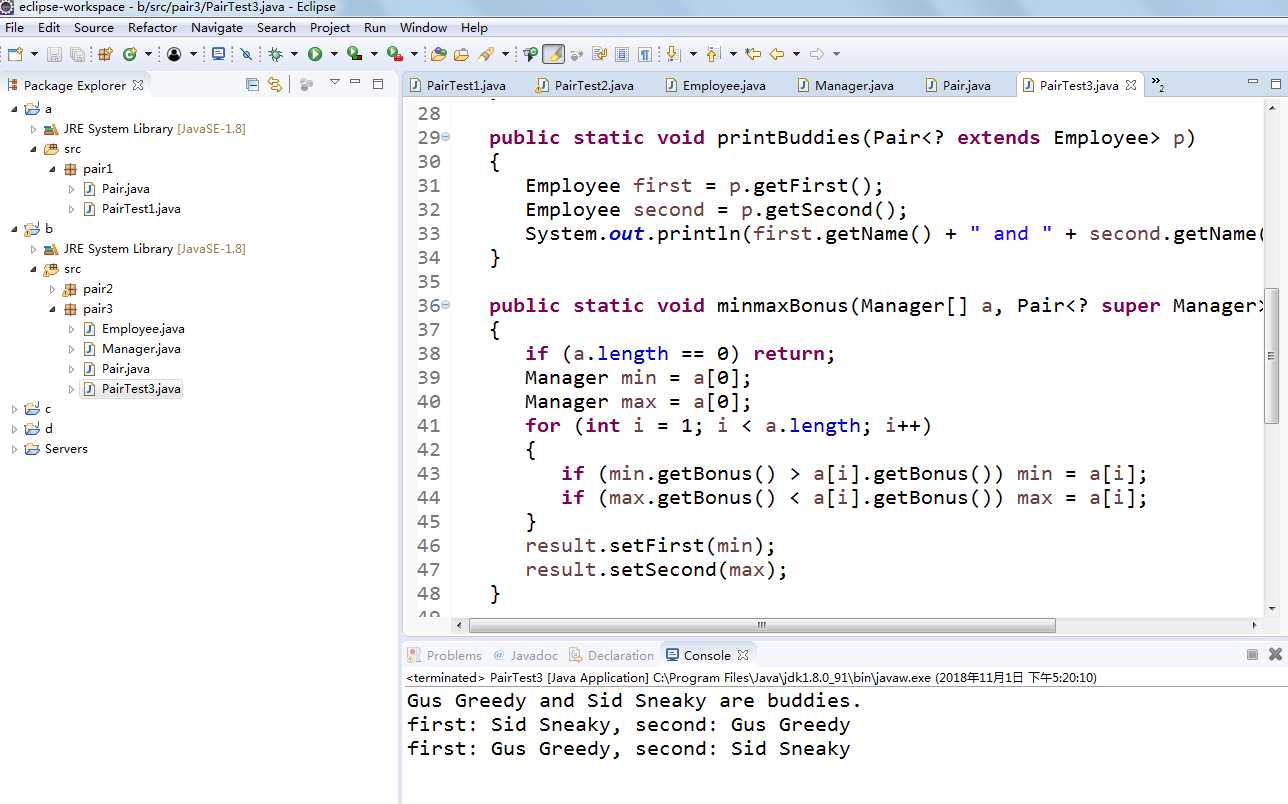Toggle Link with Editor in Package Explorer
1288x804 pixels.
tap(275, 85)
